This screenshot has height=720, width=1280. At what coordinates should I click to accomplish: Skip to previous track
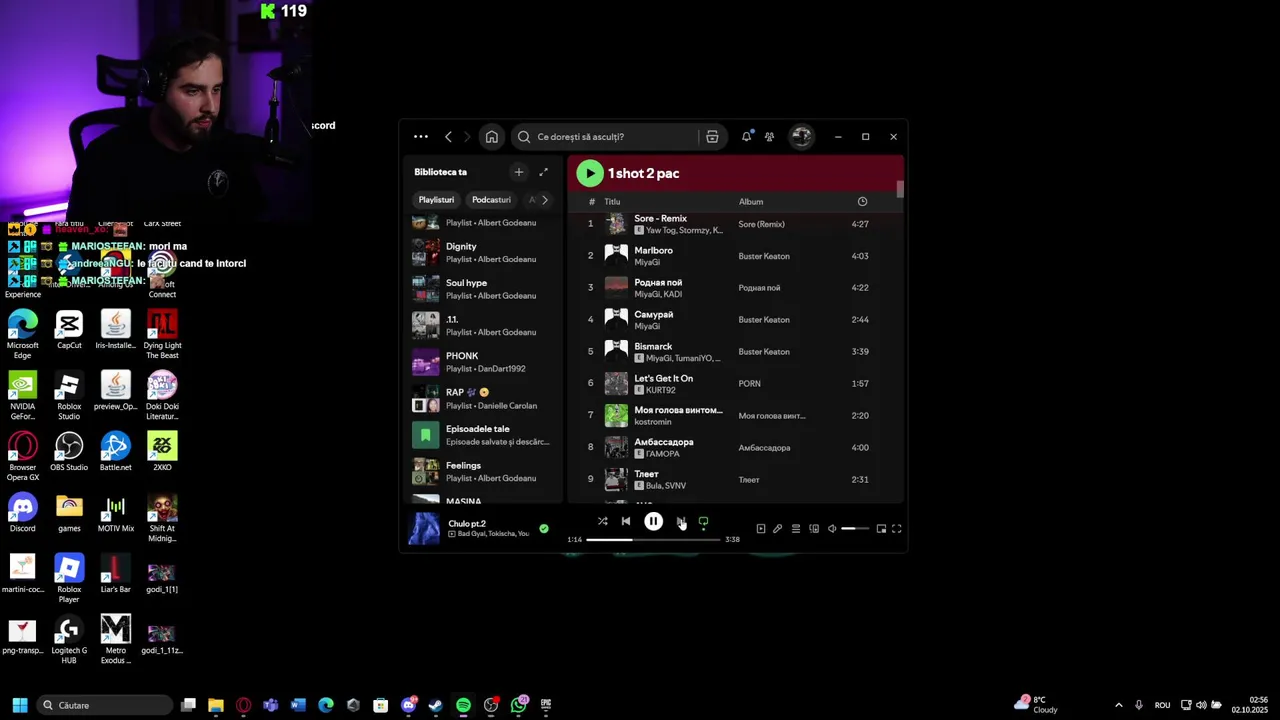pyautogui.click(x=626, y=521)
